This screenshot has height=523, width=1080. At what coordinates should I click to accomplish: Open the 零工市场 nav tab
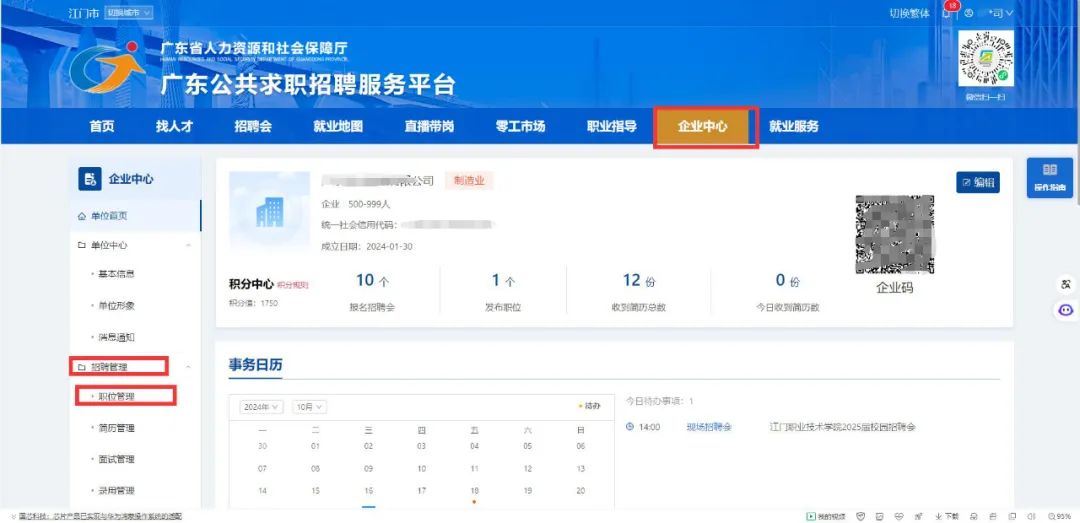pos(520,127)
